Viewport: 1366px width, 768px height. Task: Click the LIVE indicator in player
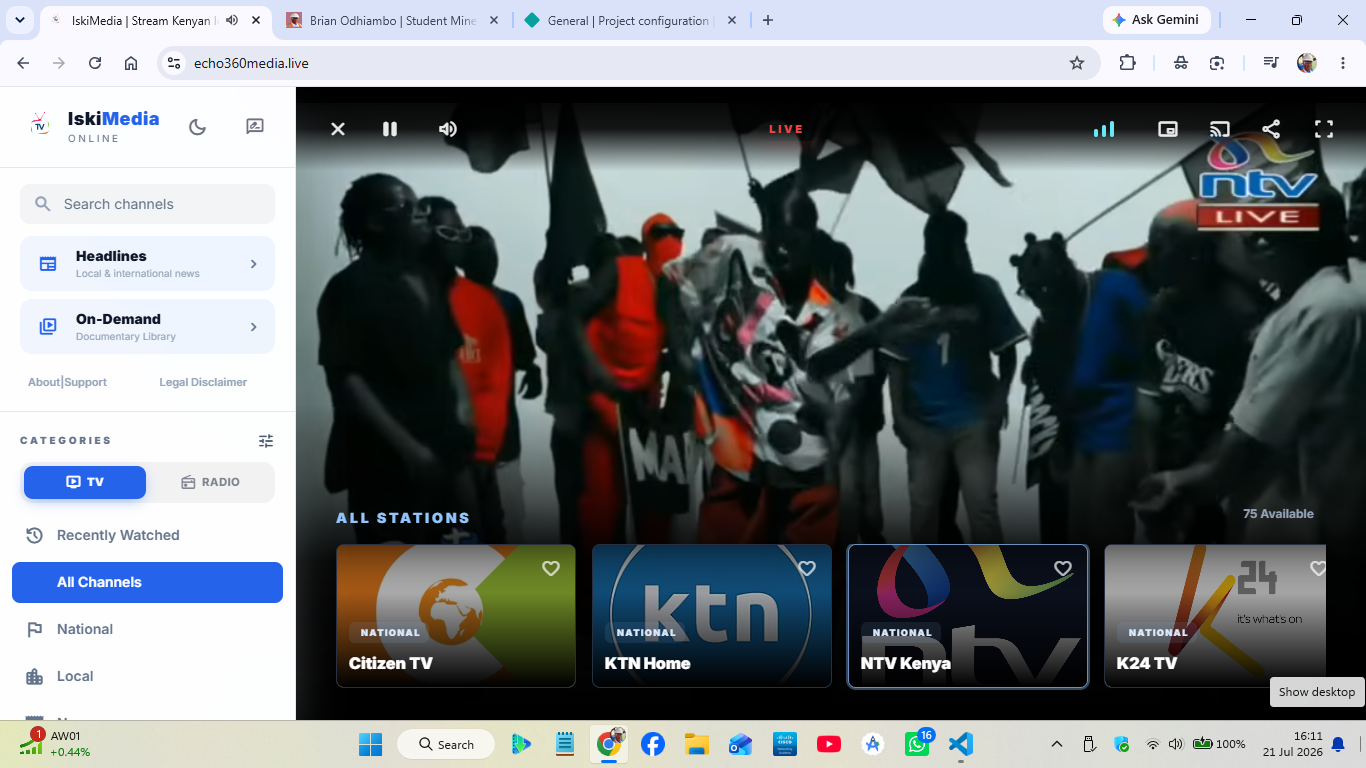point(786,129)
